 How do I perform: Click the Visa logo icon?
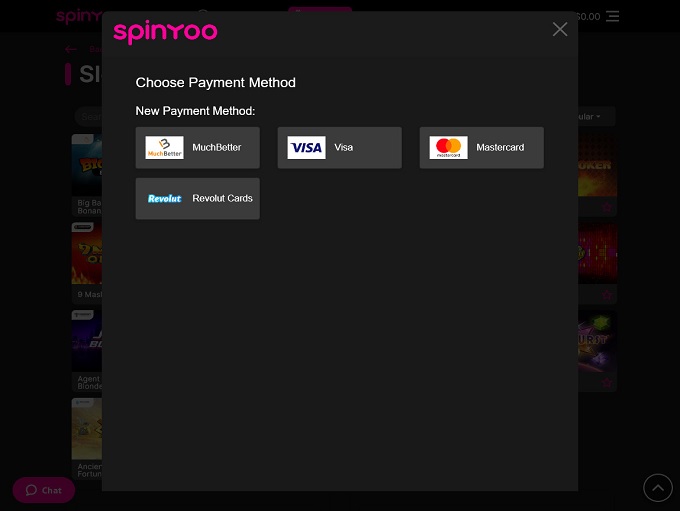coord(306,147)
